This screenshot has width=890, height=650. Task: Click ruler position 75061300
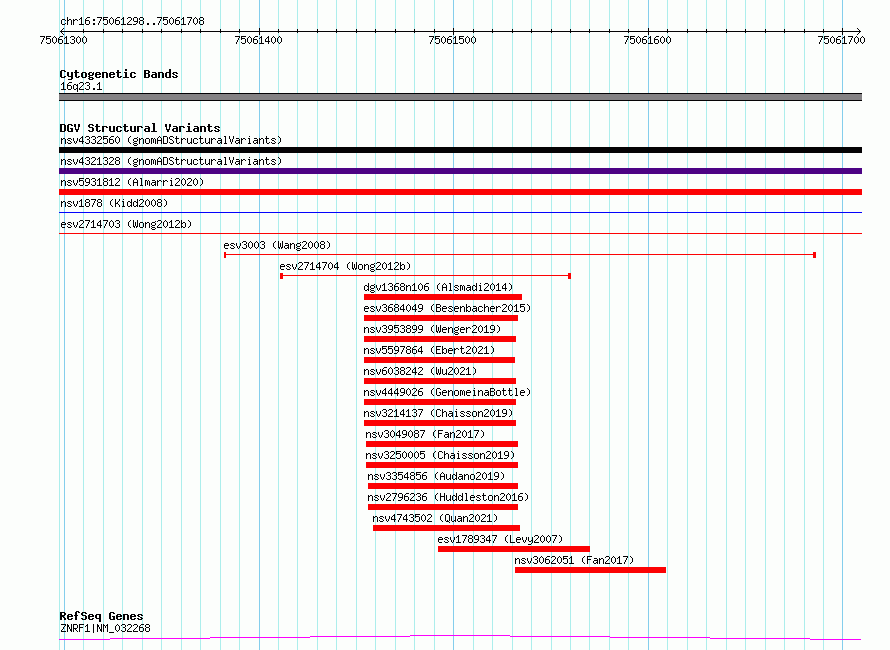click(x=64, y=40)
